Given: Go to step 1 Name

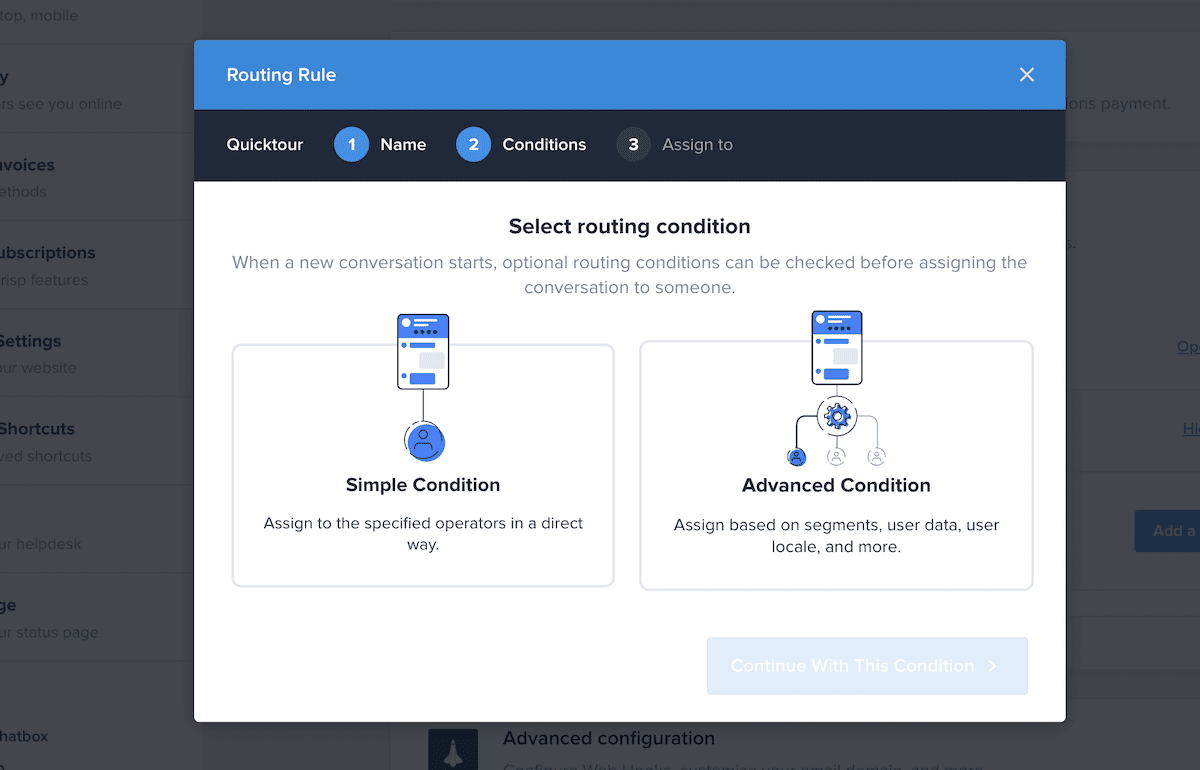Looking at the screenshot, I should click(380, 145).
